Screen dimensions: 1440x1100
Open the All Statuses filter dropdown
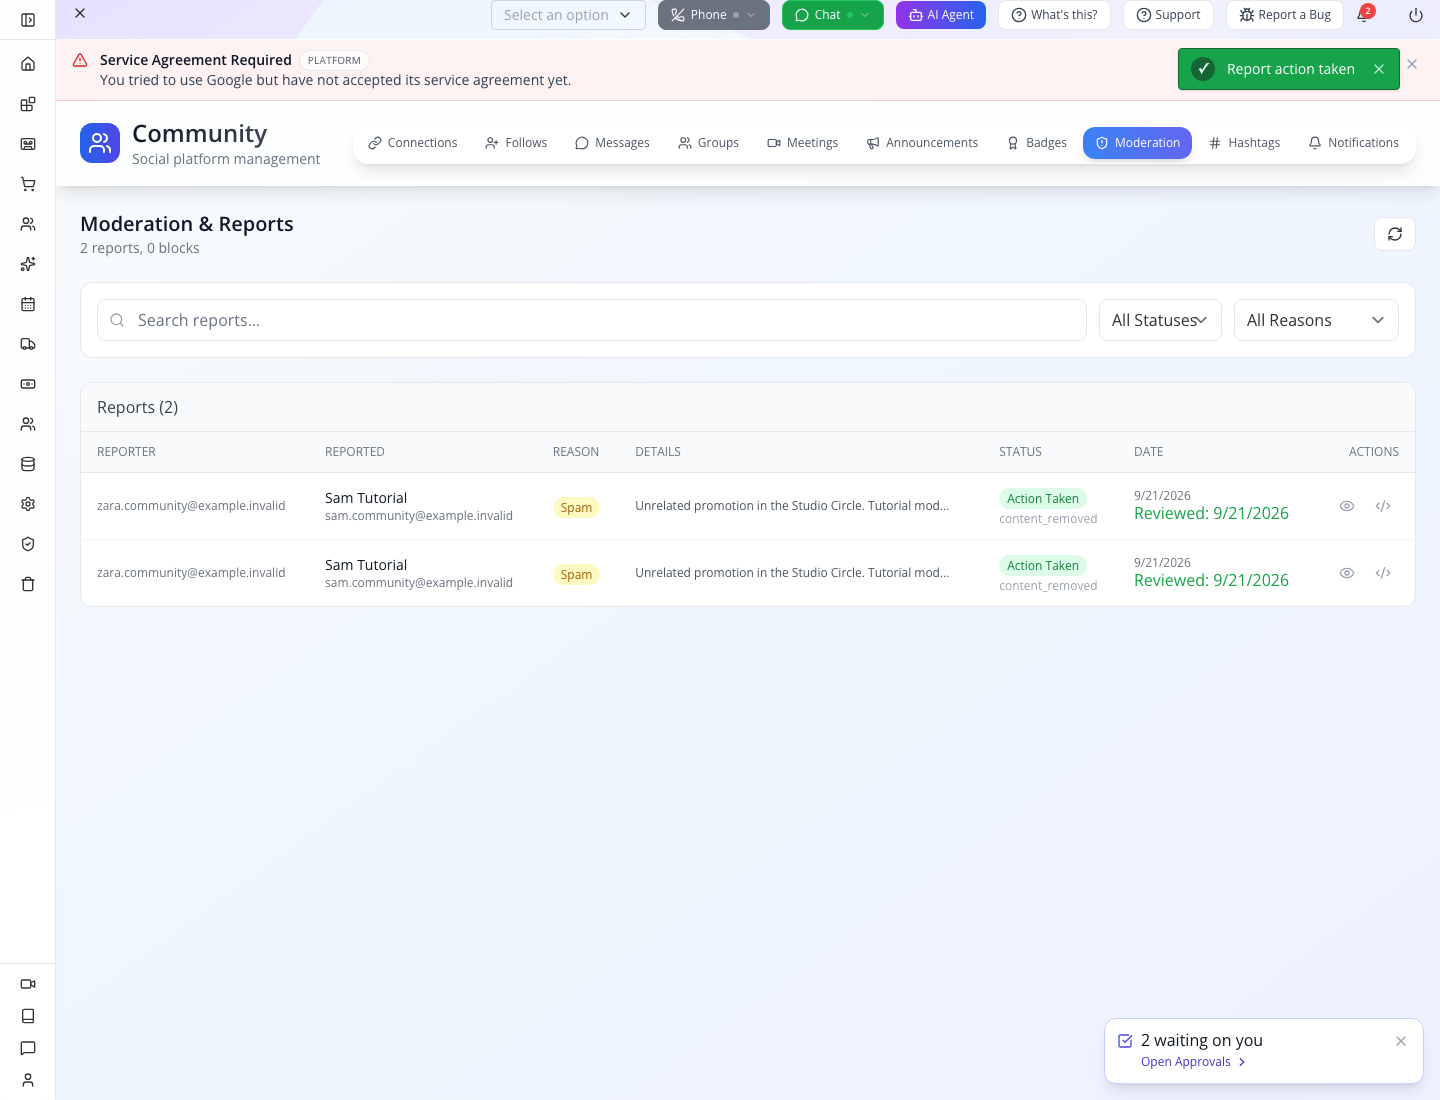pos(1160,320)
